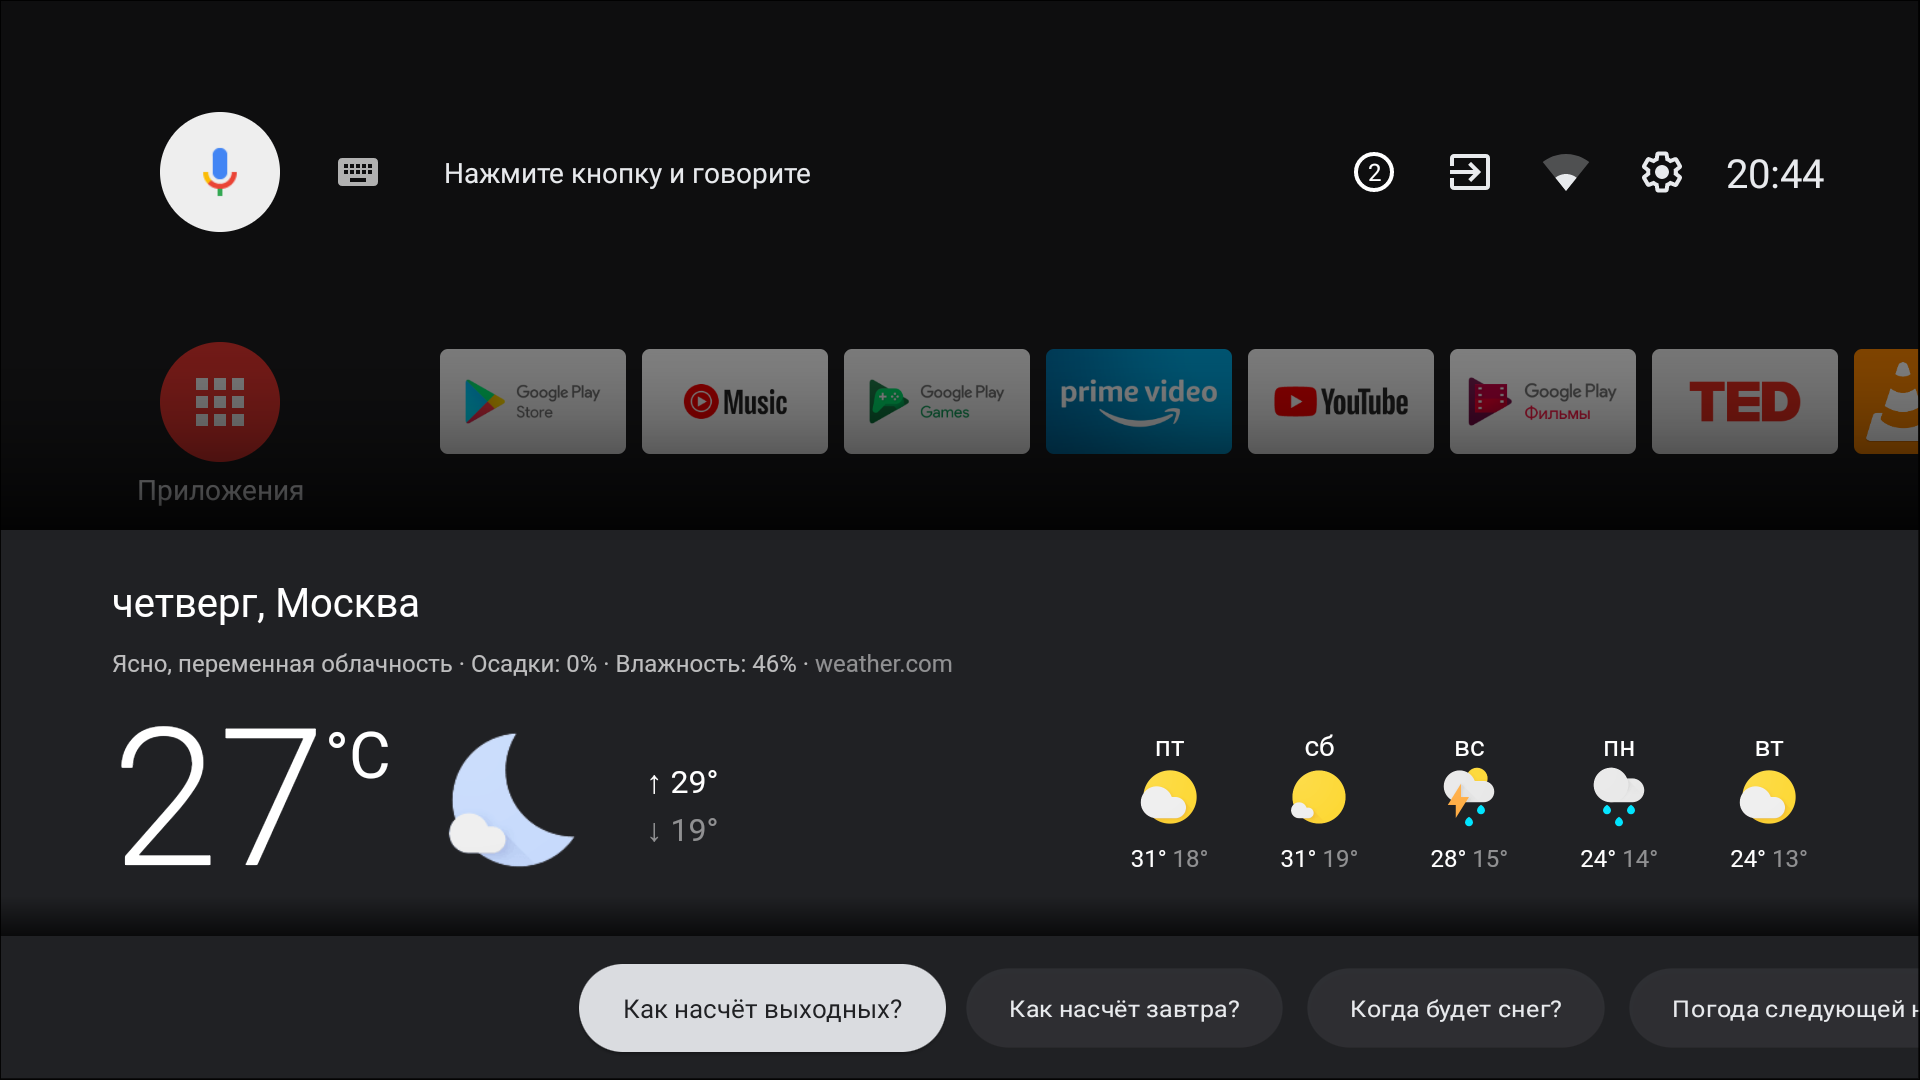The height and width of the screenshot is (1080, 1920).
Task: Open the Google Play Games tile
Action: point(937,402)
